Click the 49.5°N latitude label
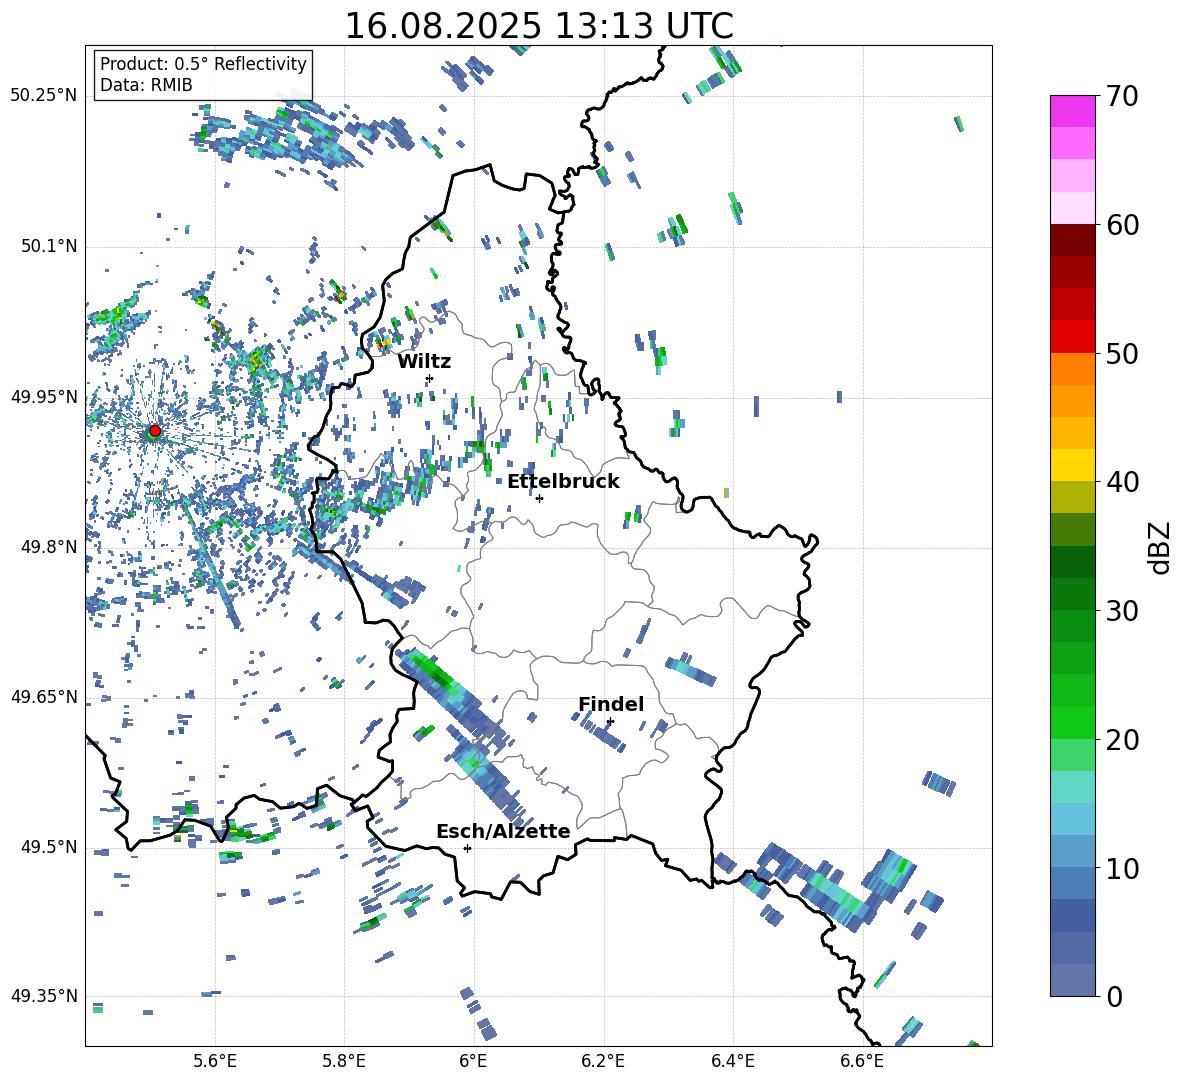 pyautogui.click(x=48, y=847)
